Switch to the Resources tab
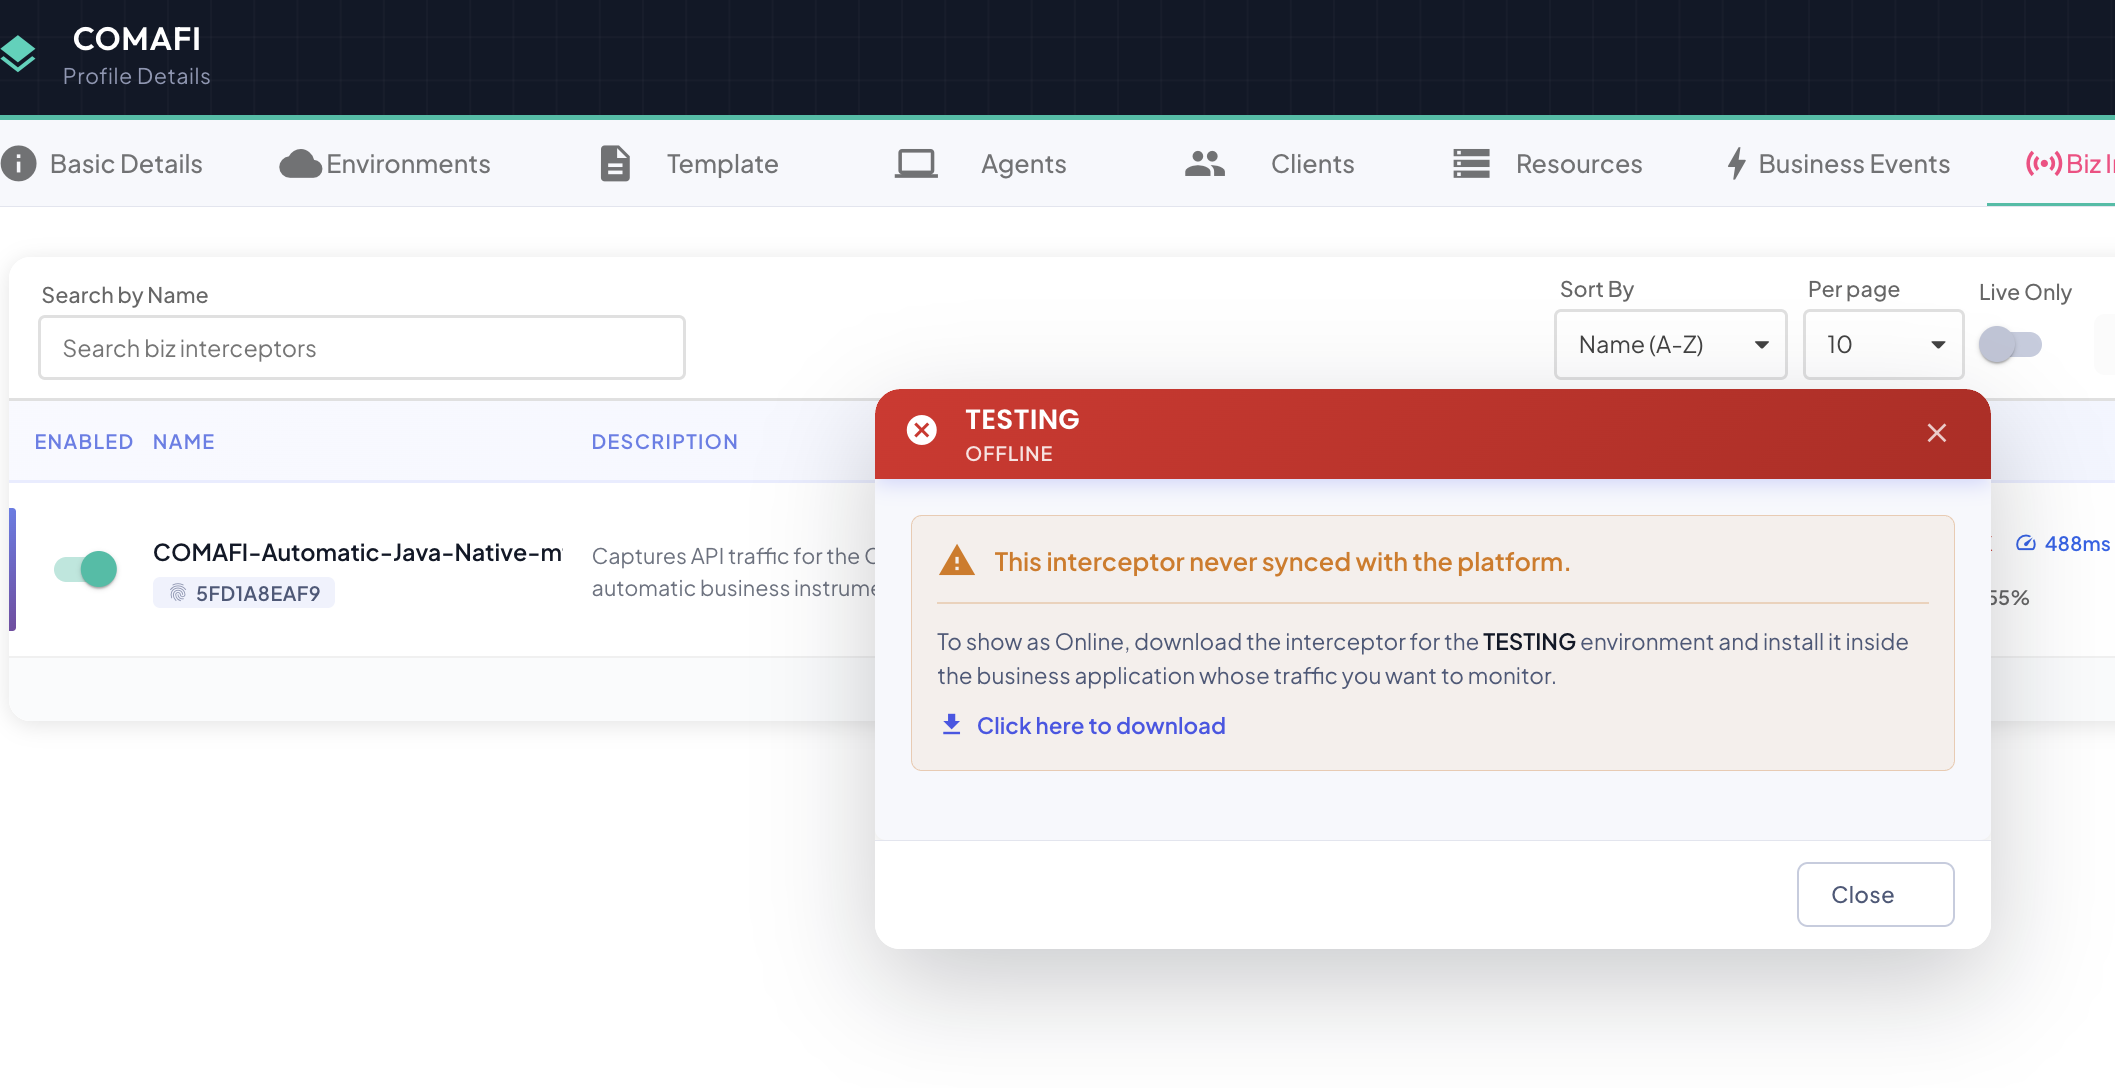Image resolution: width=2115 pixels, height=1088 pixels. (1548, 164)
